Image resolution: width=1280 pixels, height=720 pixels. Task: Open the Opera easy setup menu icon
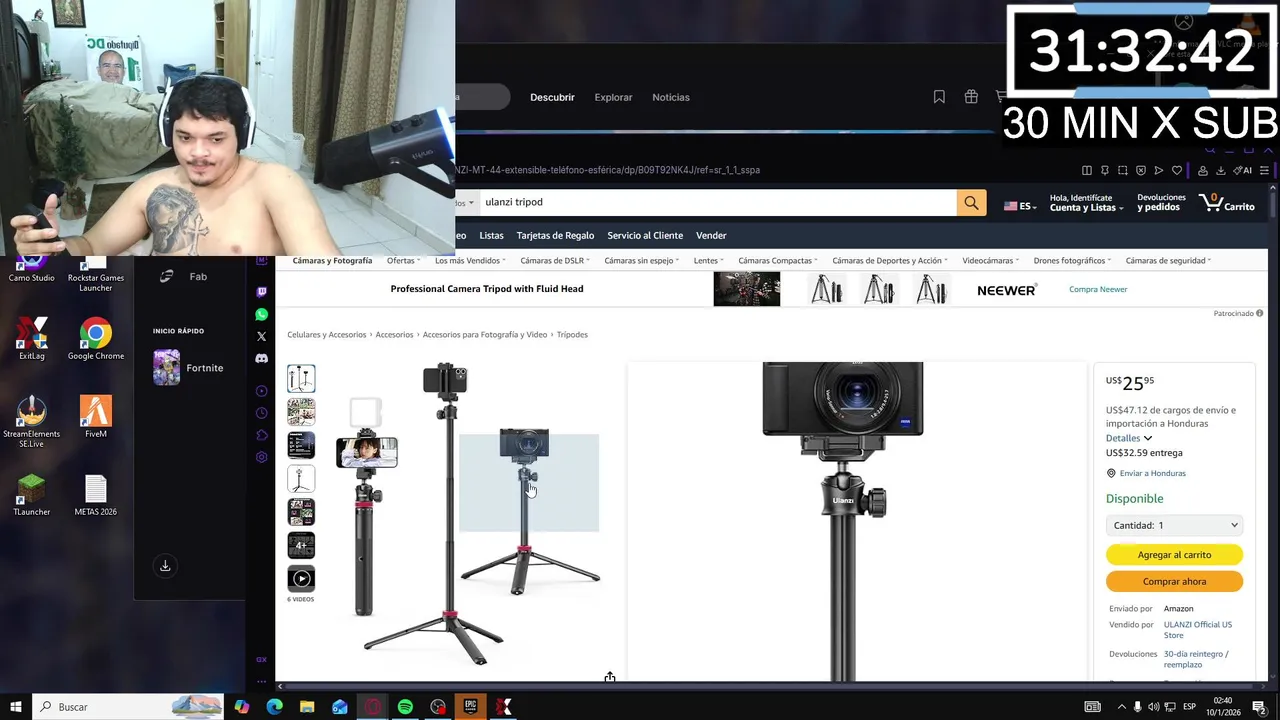[x=1264, y=171]
